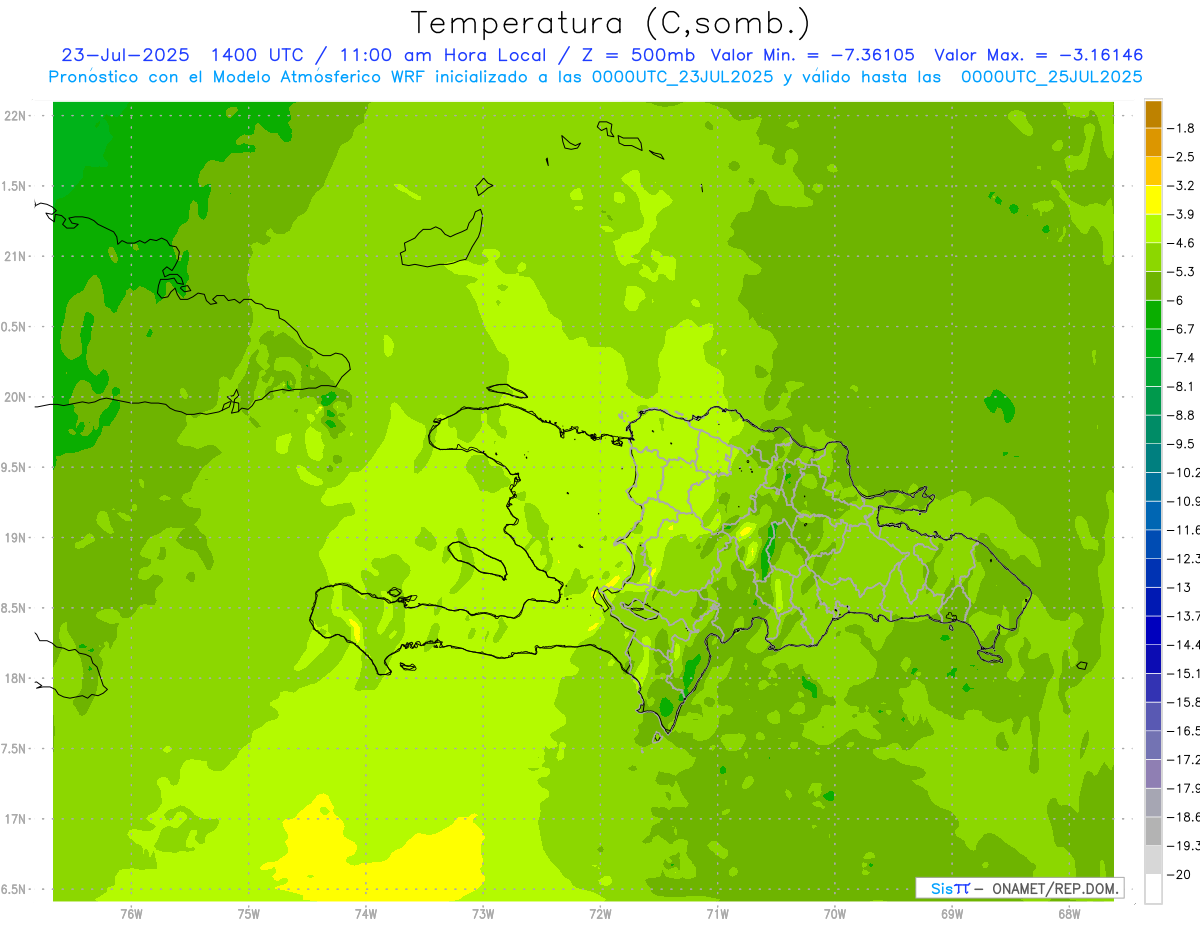Click the green swatch between -6 and -6.7
This screenshot has width=1200, height=927.
tap(1153, 315)
